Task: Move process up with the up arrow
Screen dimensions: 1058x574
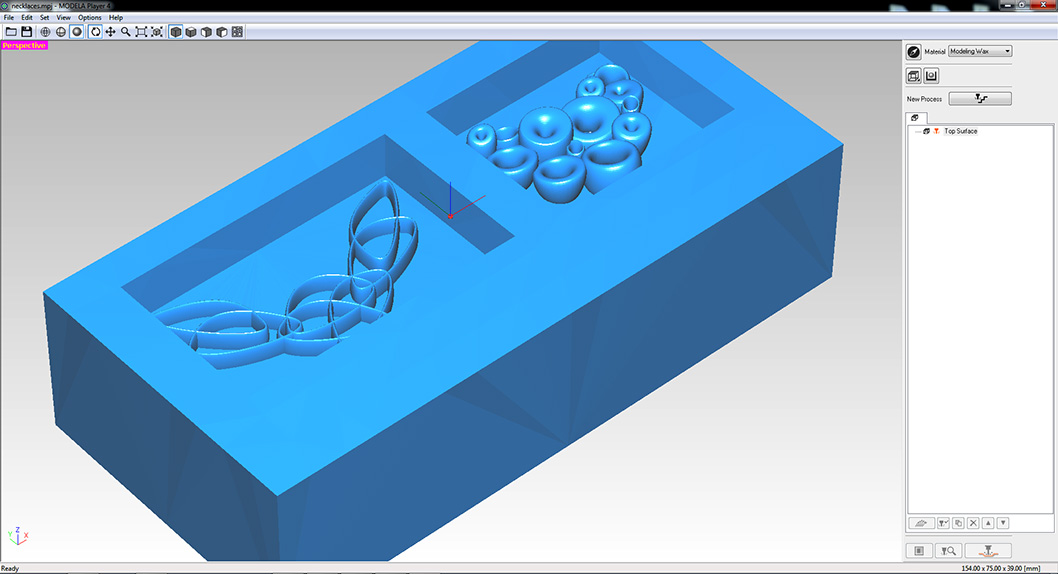Action: pos(988,523)
